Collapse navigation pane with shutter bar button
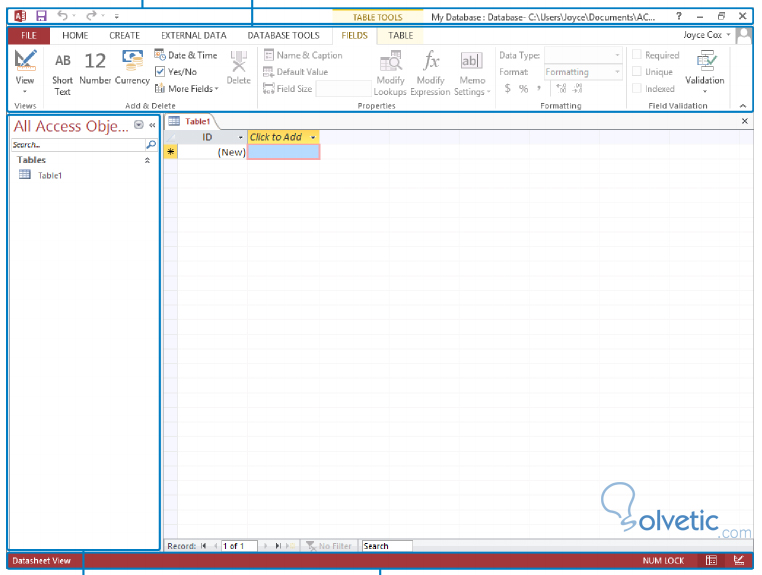Screen dimensions: 762x575 tap(152, 125)
